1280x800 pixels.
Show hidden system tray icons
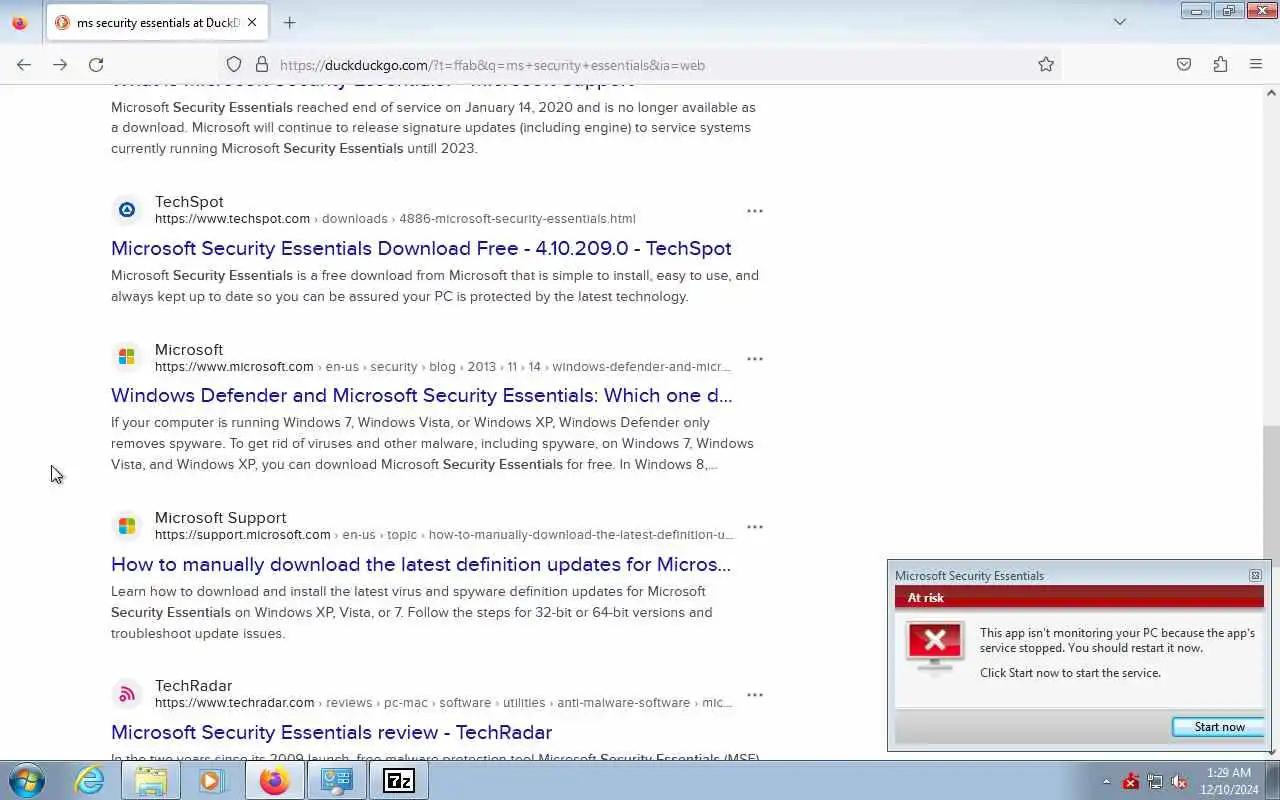[1106, 781]
